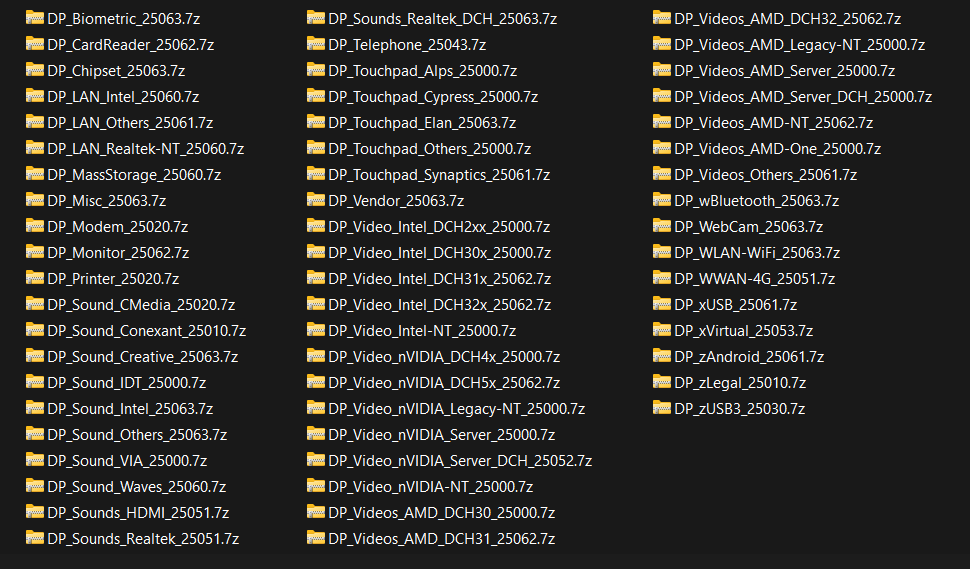
Task: Click file name DP_Misc_25063.7z
Action: coord(106,201)
